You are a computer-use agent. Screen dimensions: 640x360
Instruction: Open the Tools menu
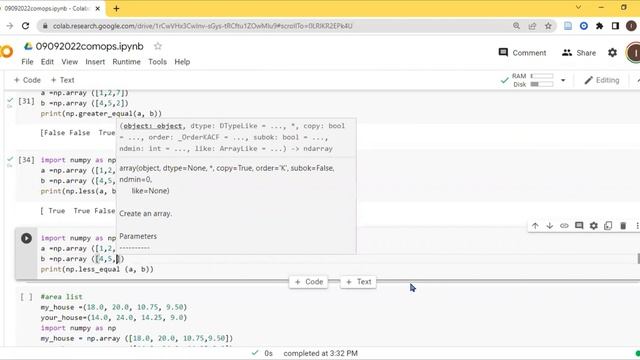158,62
